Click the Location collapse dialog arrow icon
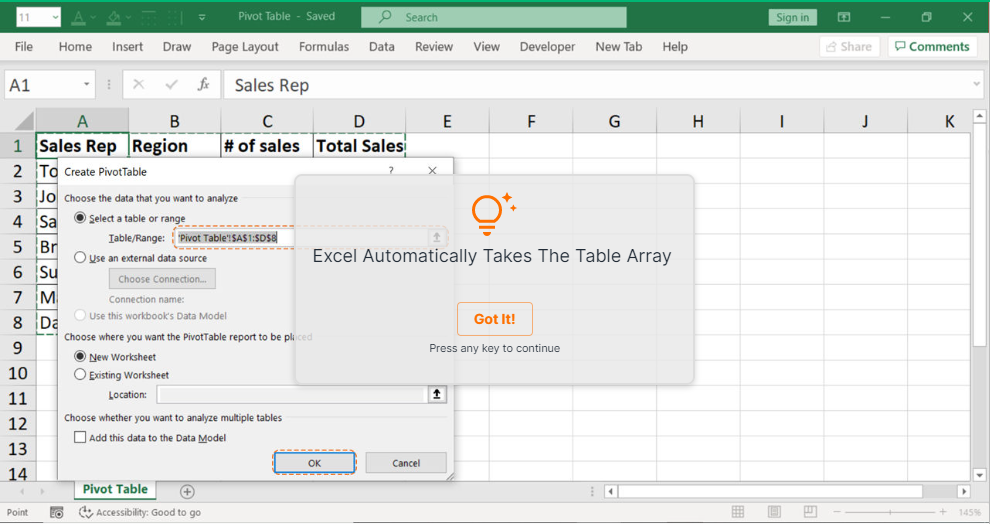The width and height of the screenshot is (990, 524). click(436, 395)
